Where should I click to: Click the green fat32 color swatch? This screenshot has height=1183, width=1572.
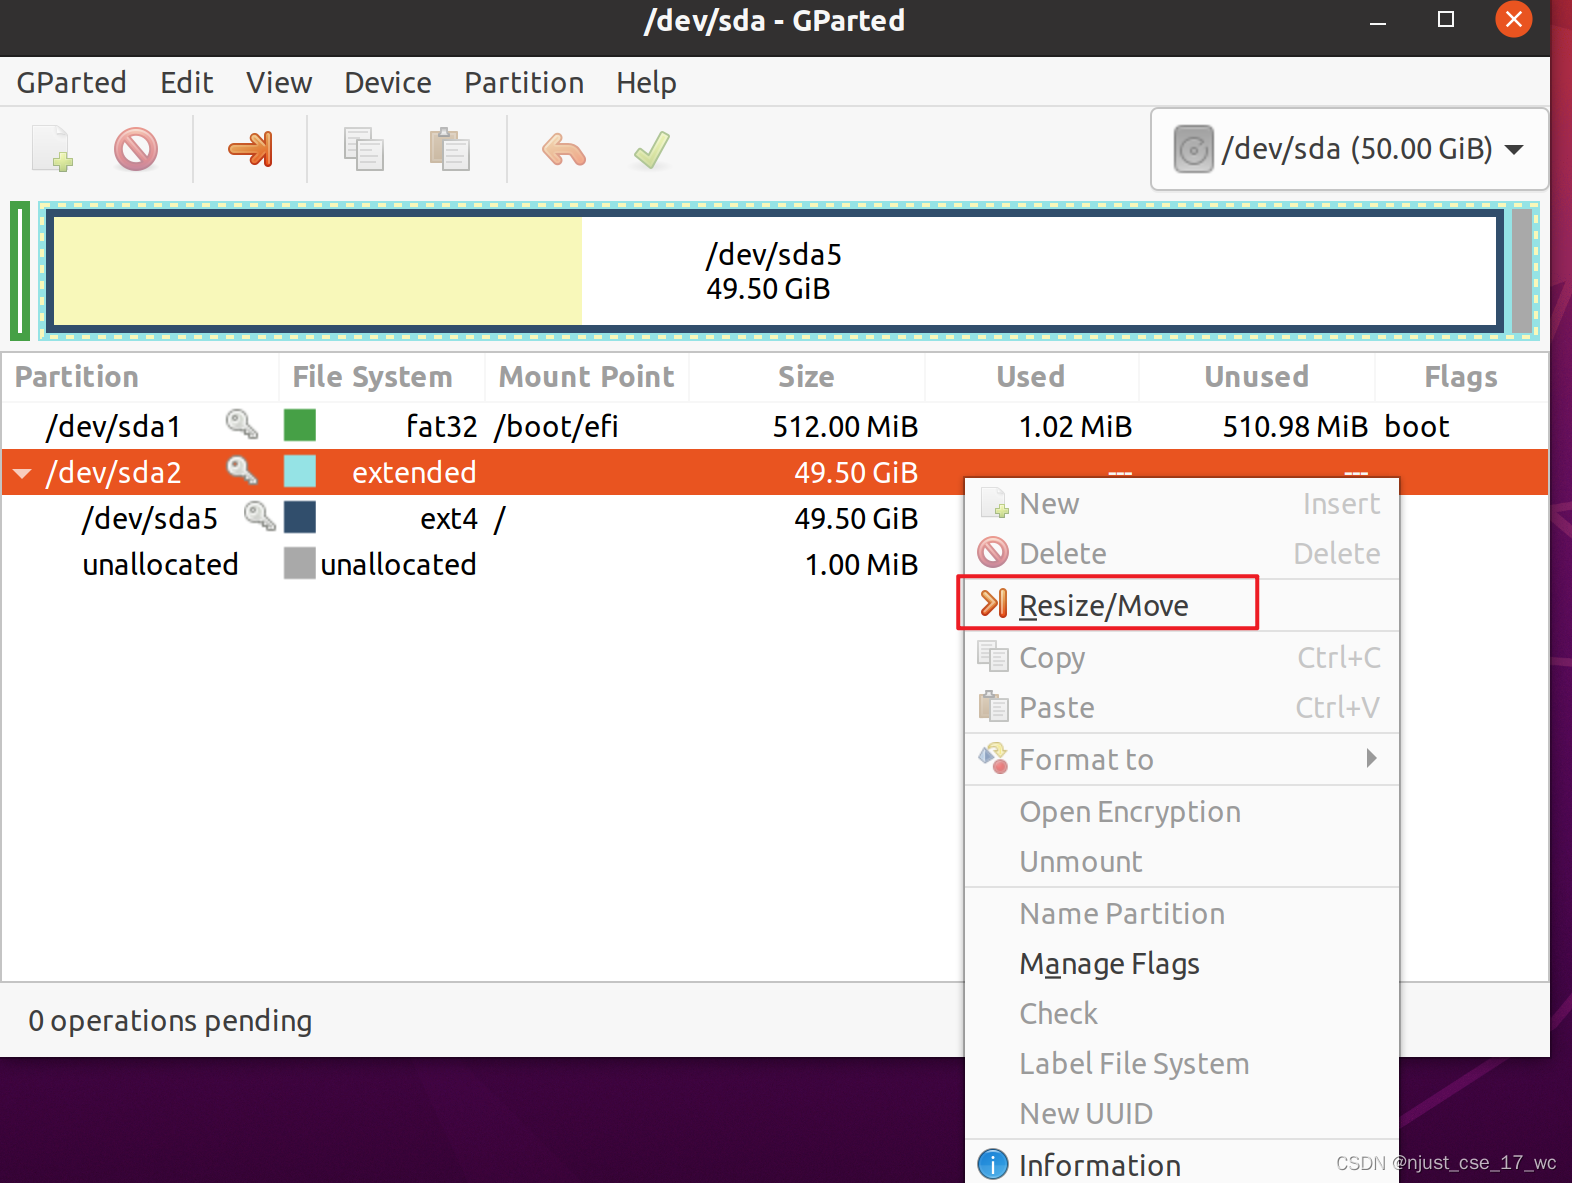(300, 425)
